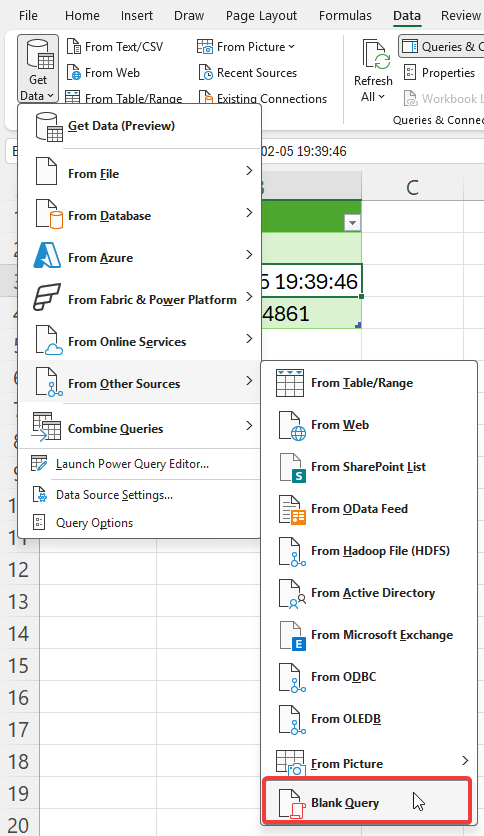Choose Blank Query option
The width and height of the screenshot is (484, 836).
coord(367,803)
